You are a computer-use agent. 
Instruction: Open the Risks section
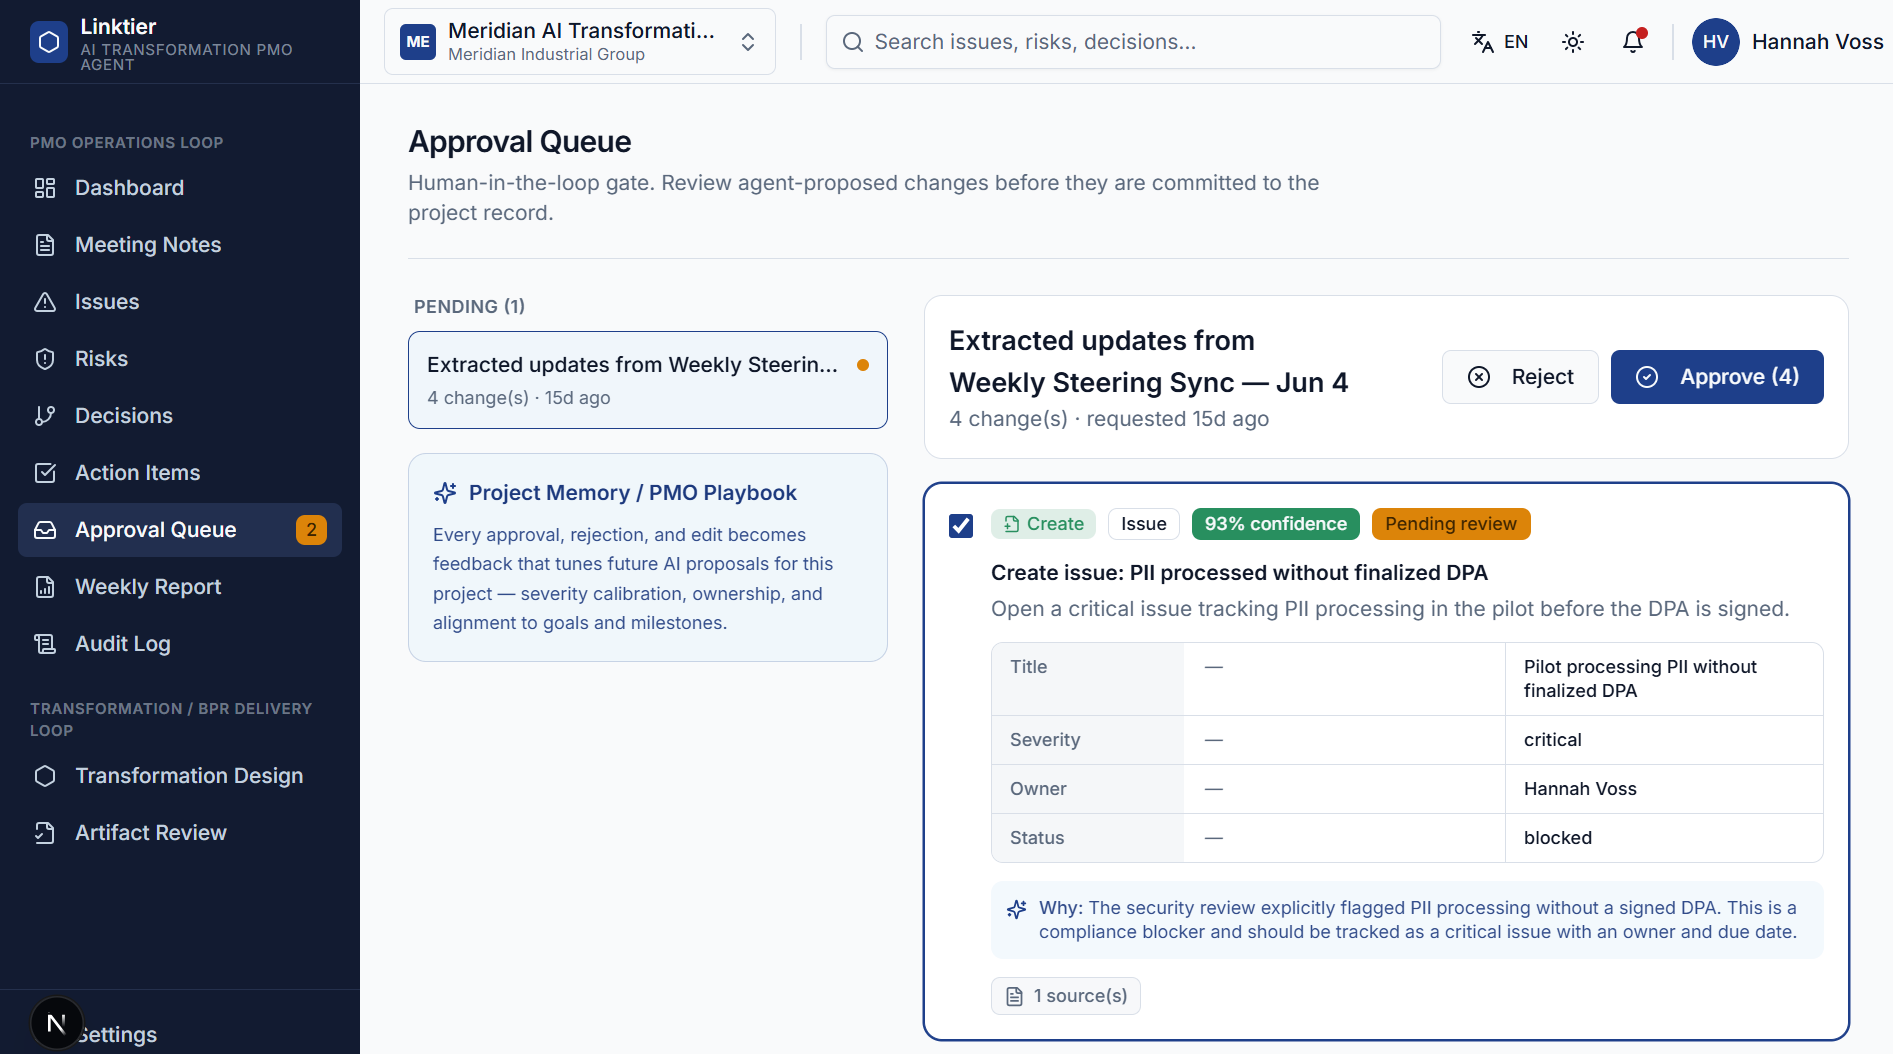pyautogui.click(x=180, y=359)
